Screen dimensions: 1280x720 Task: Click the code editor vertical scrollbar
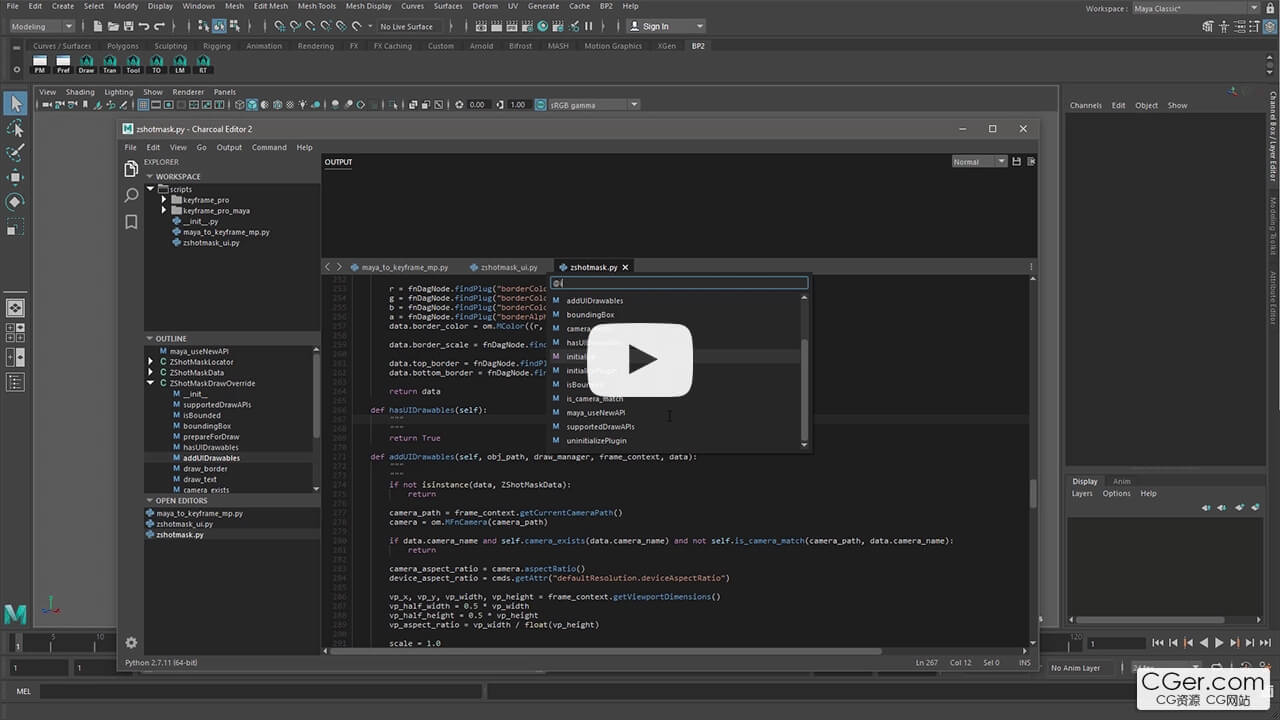point(1034,493)
